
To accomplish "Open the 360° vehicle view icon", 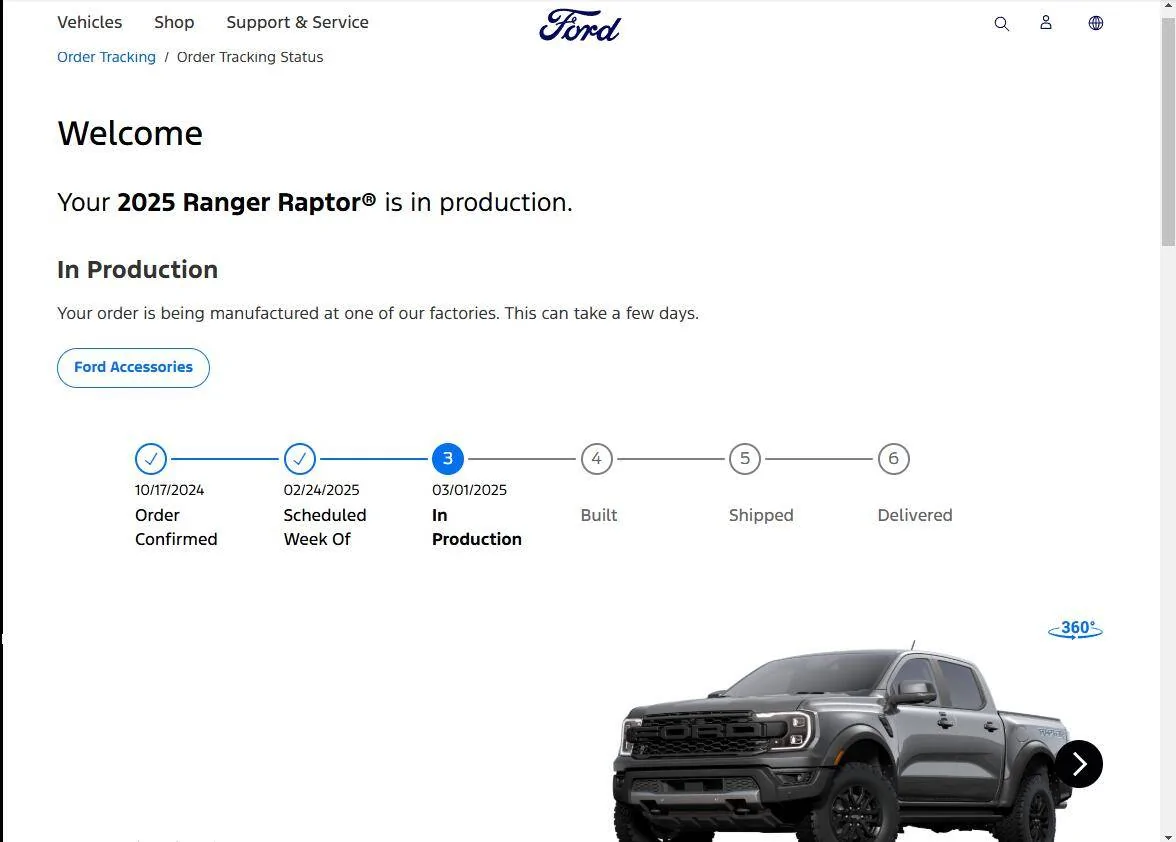I will [x=1075, y=629].
